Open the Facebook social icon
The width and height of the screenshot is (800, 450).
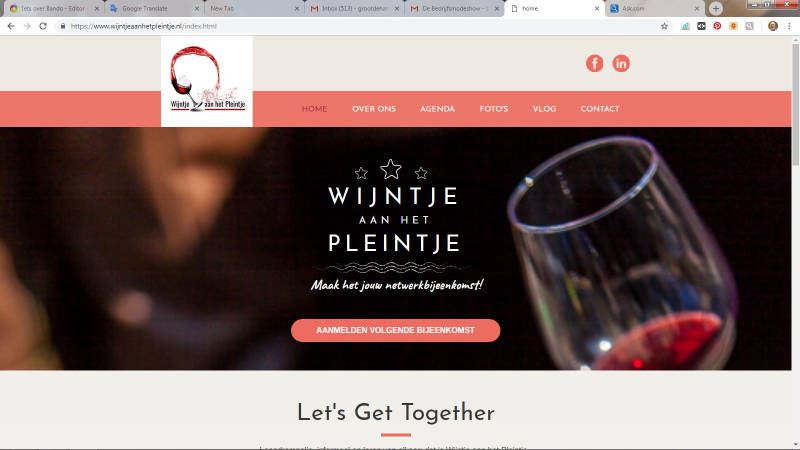click(x=594, y=63)
